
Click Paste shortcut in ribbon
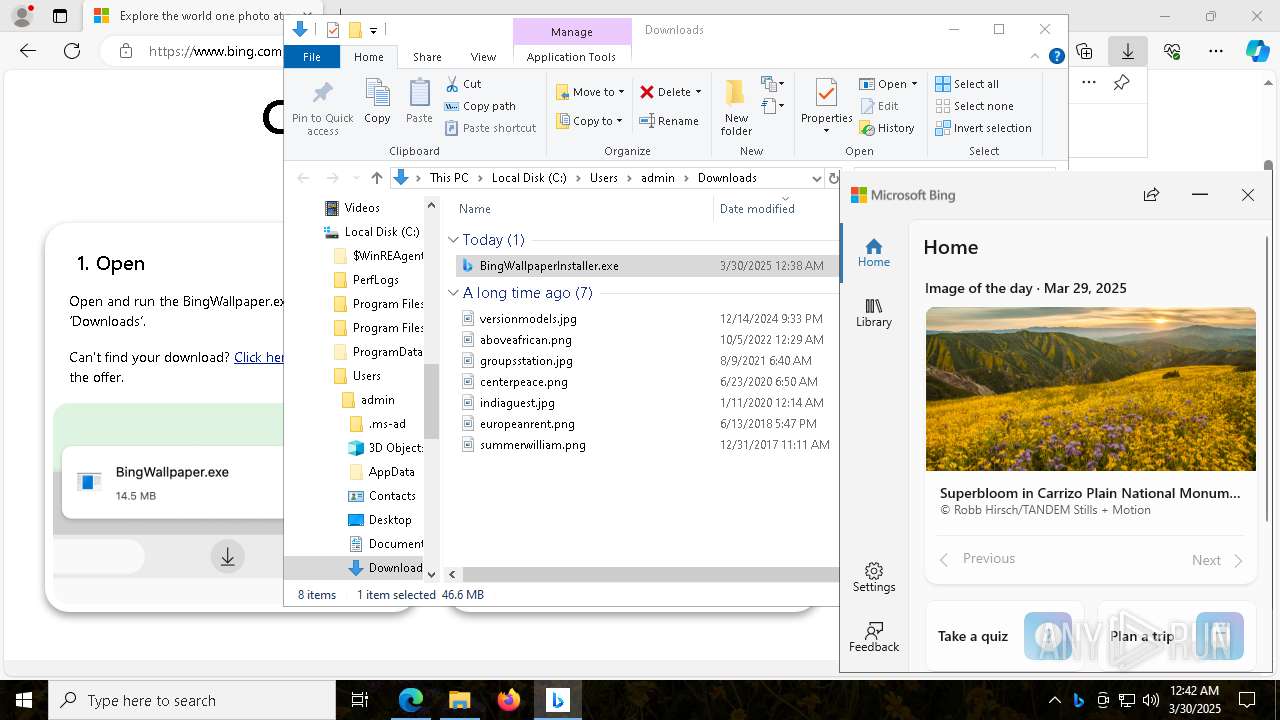pyautogui.click(x=490, y=128)
